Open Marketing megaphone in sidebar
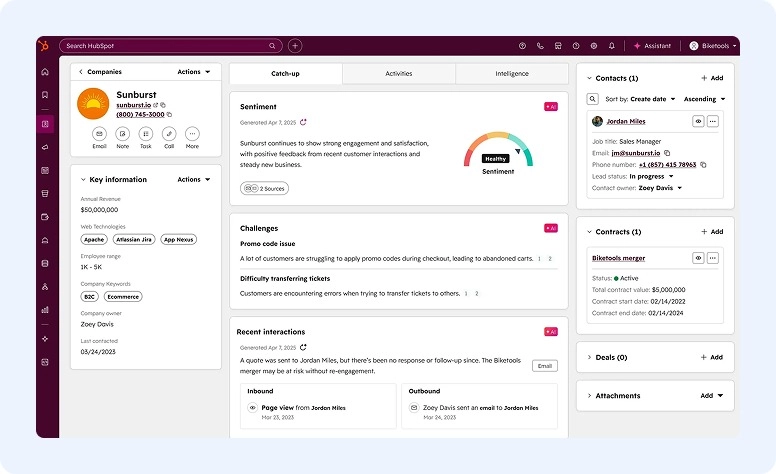This screenshot has width=776, height=474. [x=45, y=147]
